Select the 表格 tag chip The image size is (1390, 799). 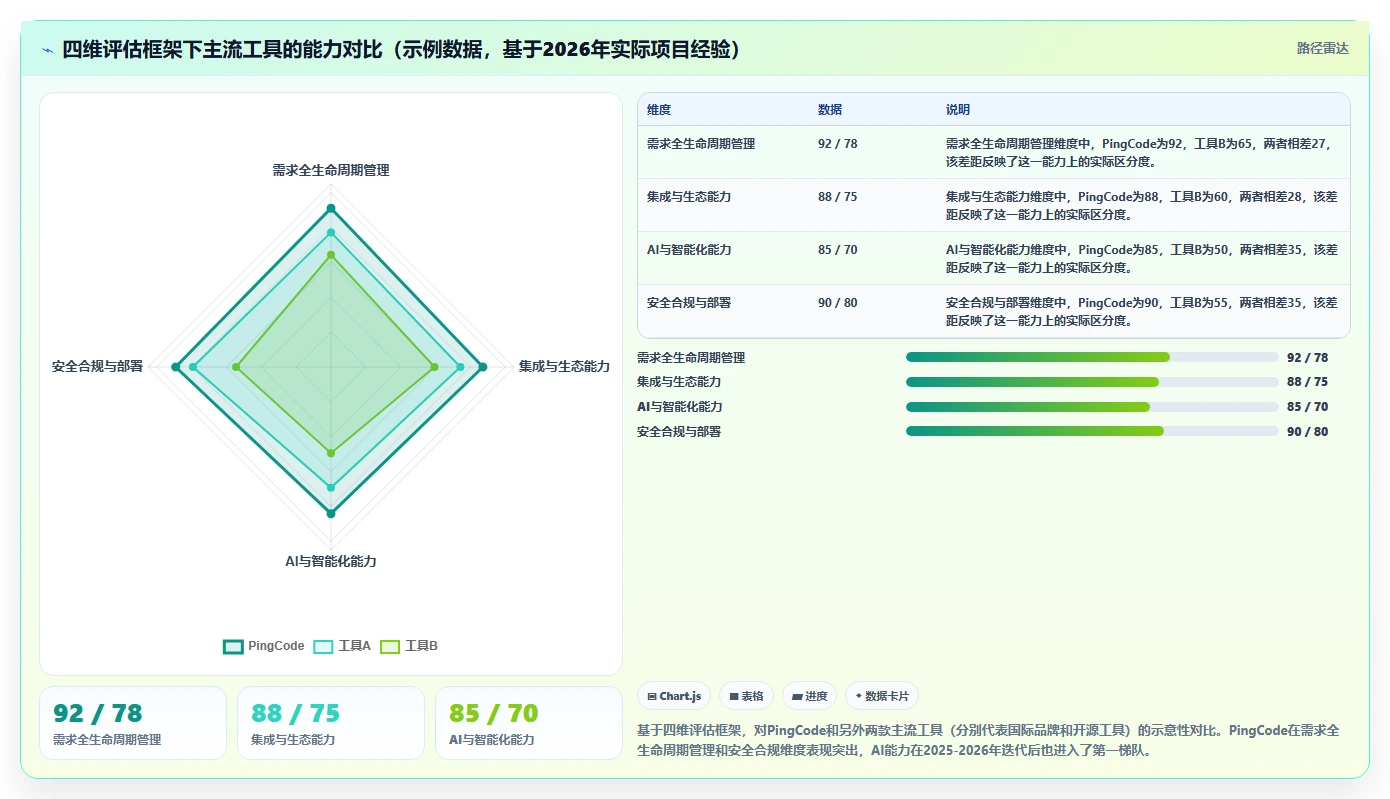click(x=746, y=696)
